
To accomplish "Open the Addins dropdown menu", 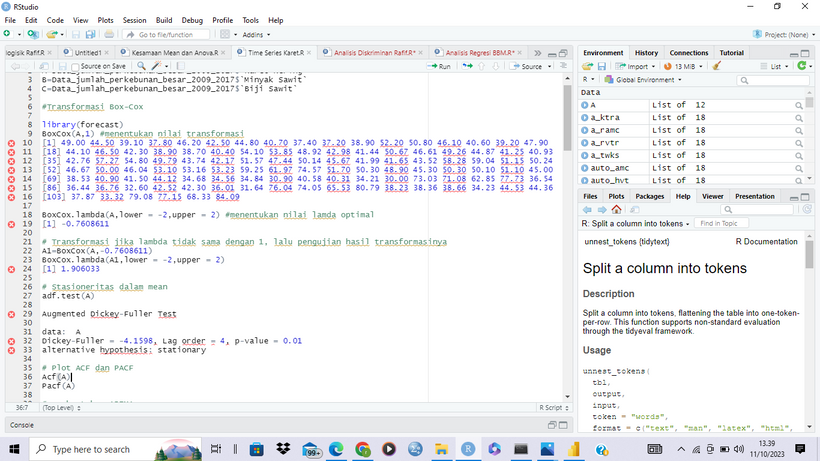I will click(x=256, y=34).
